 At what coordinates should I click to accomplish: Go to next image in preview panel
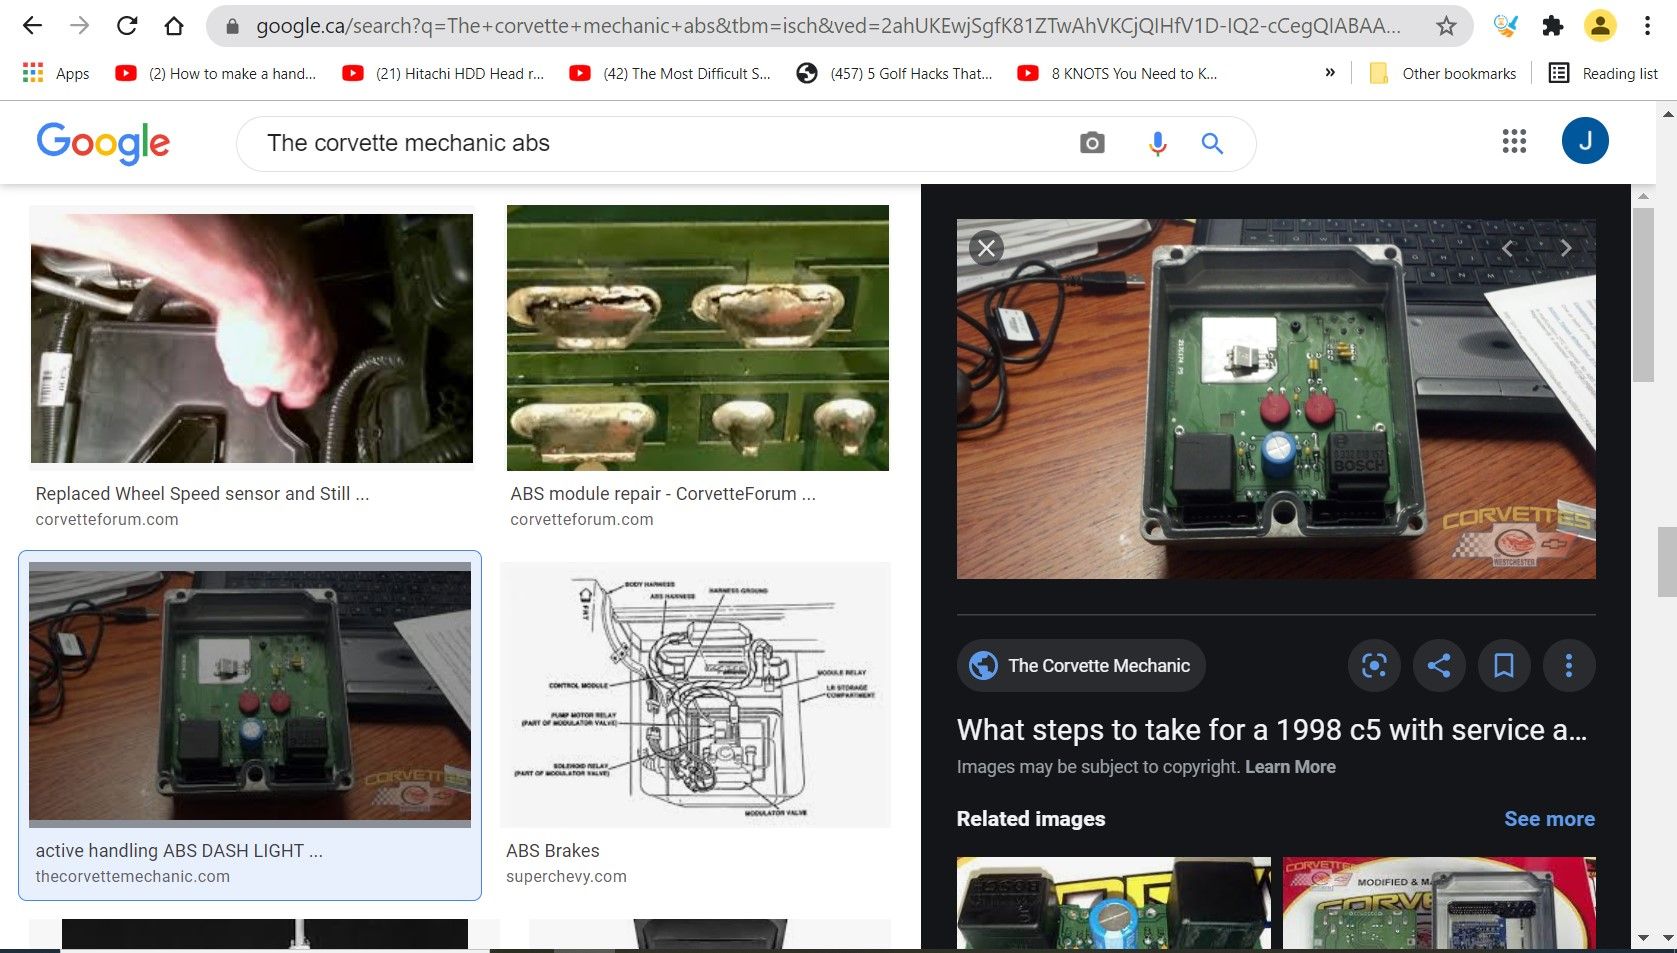coord(1566,248)
